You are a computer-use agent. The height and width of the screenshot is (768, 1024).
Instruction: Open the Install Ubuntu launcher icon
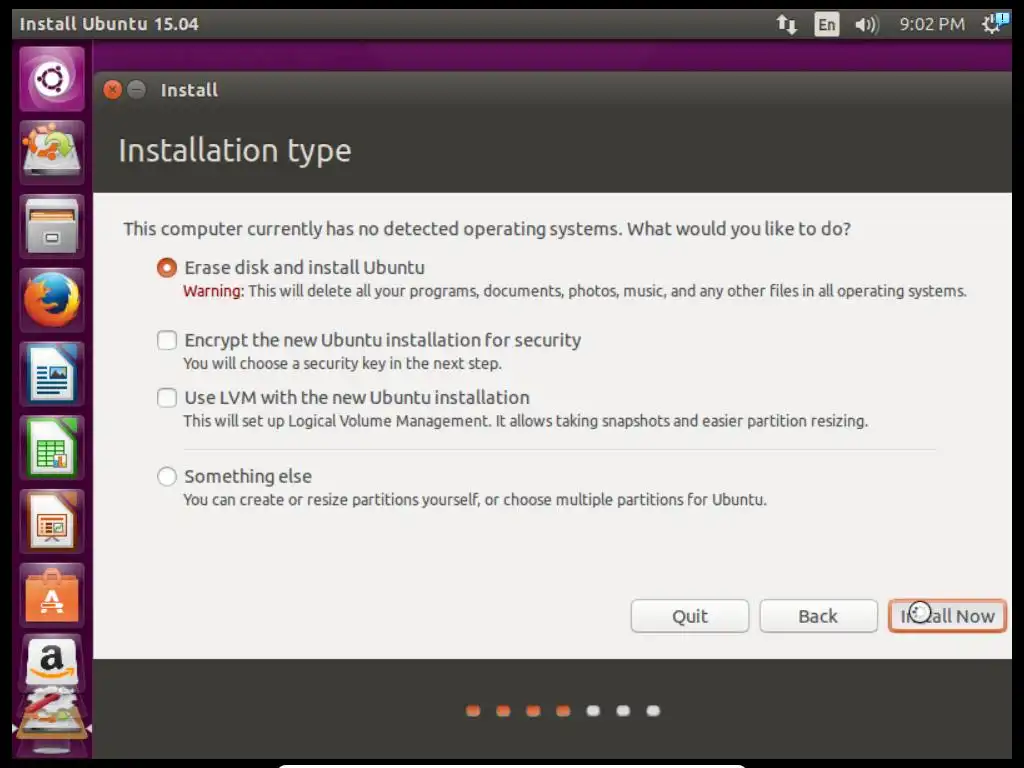point(52,152)
